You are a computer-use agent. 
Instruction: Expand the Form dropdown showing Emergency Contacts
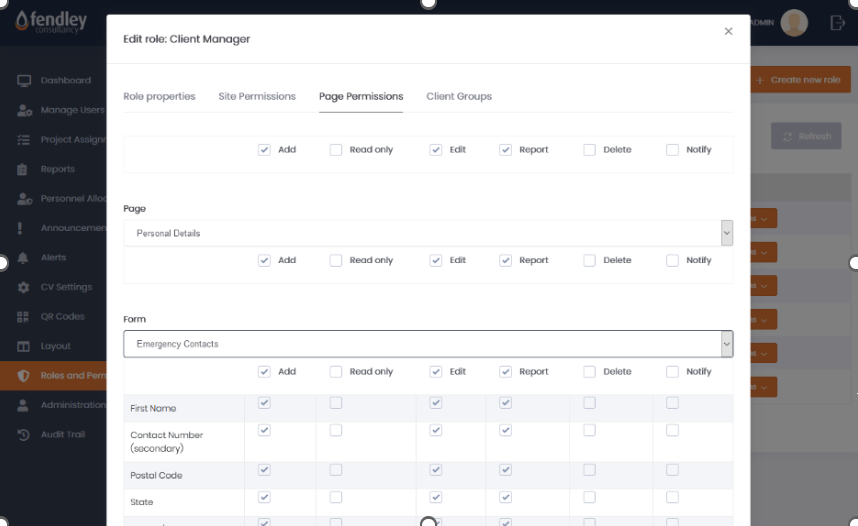coord(427,344)
